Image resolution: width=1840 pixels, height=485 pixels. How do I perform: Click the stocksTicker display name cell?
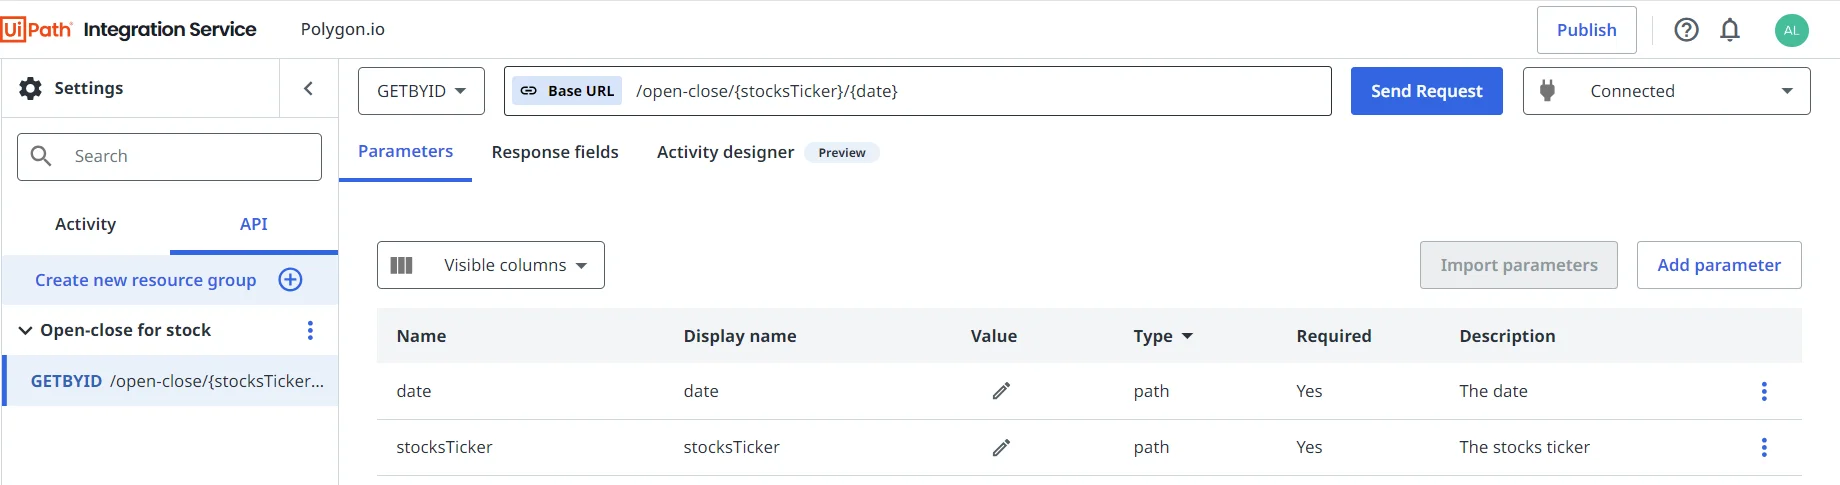[x=731, y=447]
